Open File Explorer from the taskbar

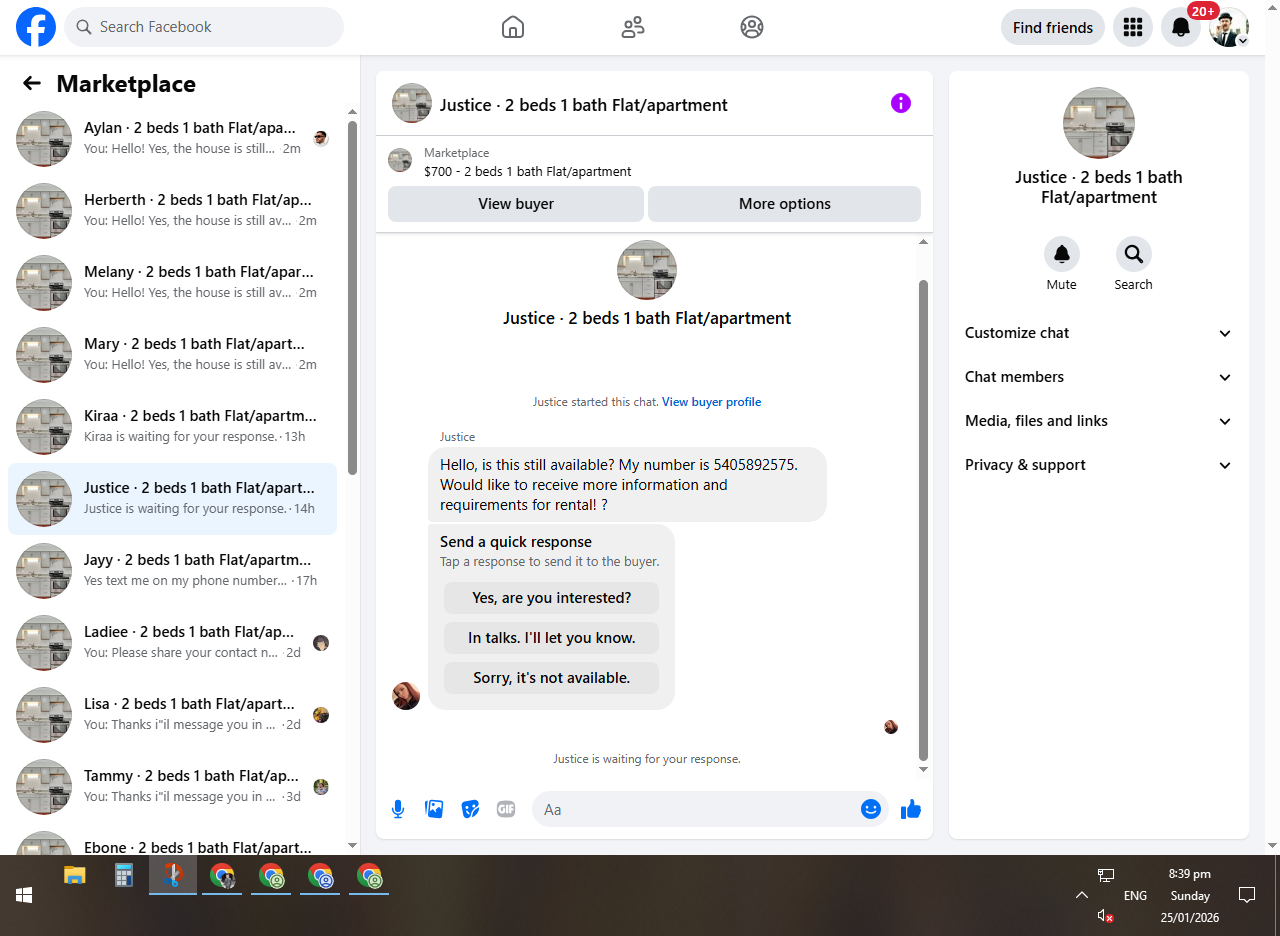tap(75, 877)
